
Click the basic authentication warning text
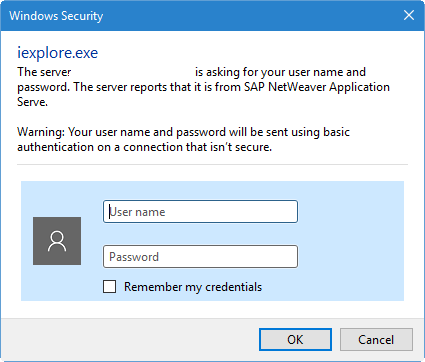[183, 139]
